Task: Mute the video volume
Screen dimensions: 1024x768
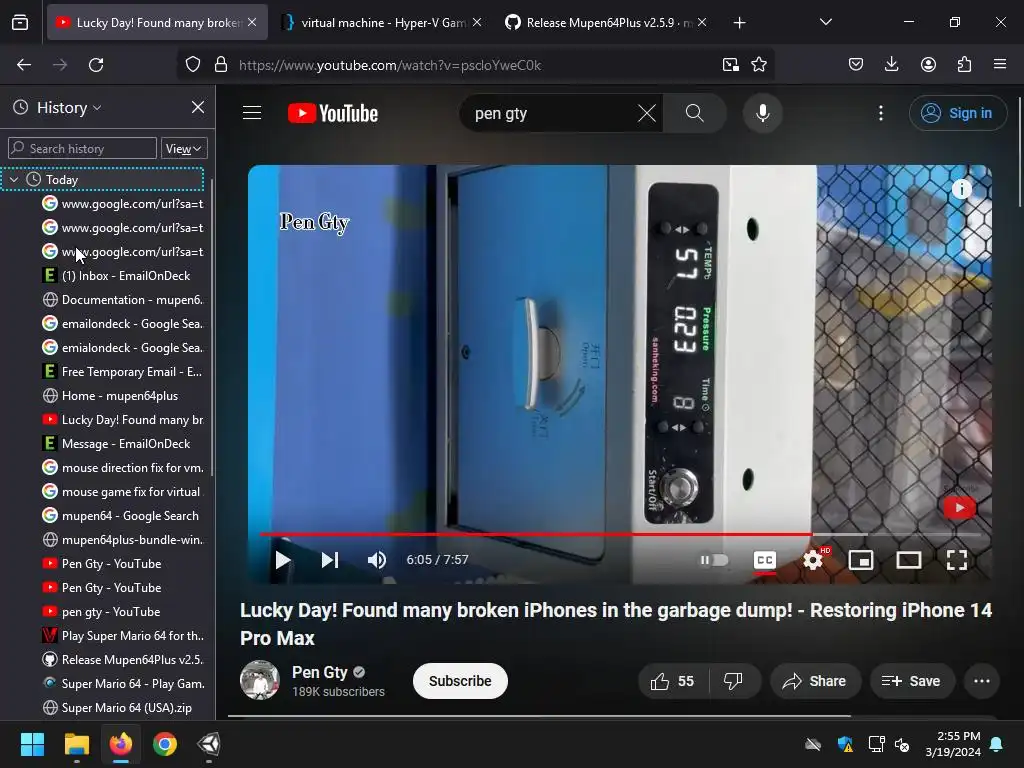Action: coord(377,560)
